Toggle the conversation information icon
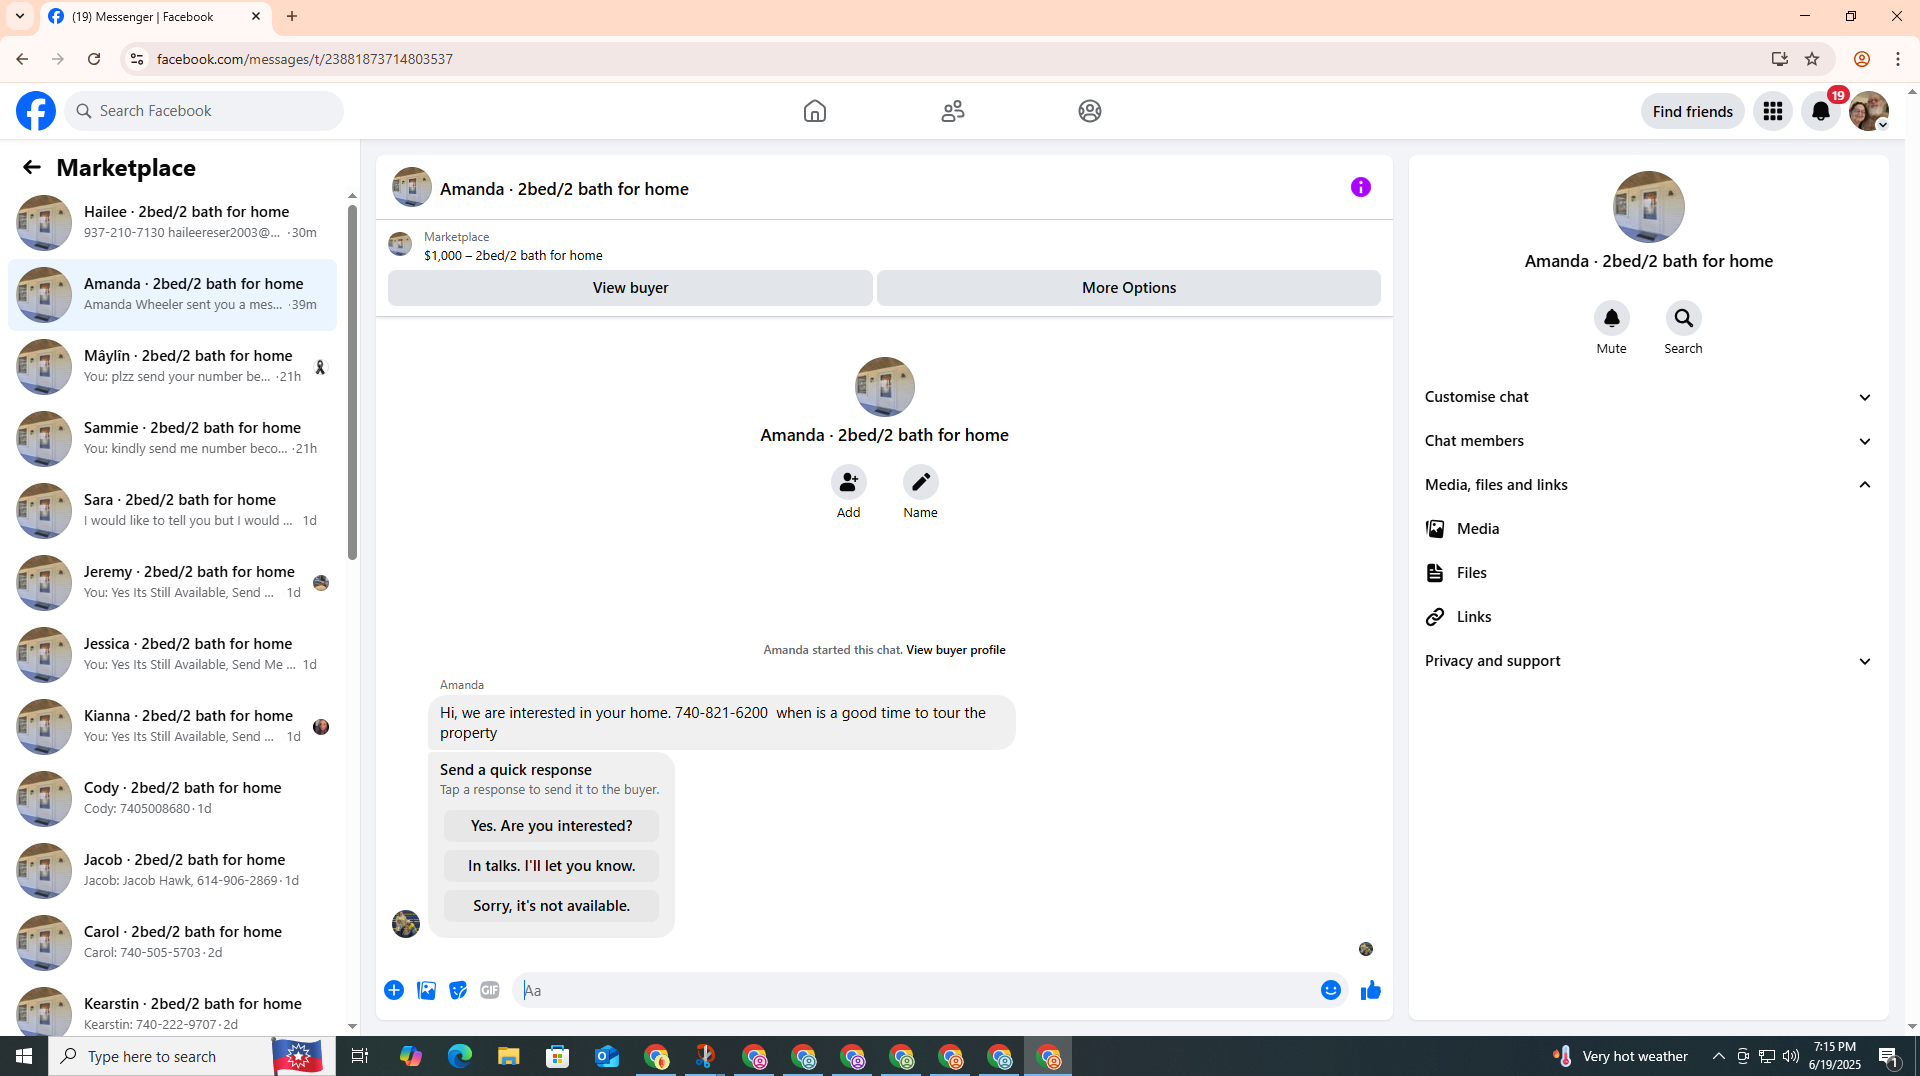The width and height of the screenshot is (1920, 1076). (1361, 187)
